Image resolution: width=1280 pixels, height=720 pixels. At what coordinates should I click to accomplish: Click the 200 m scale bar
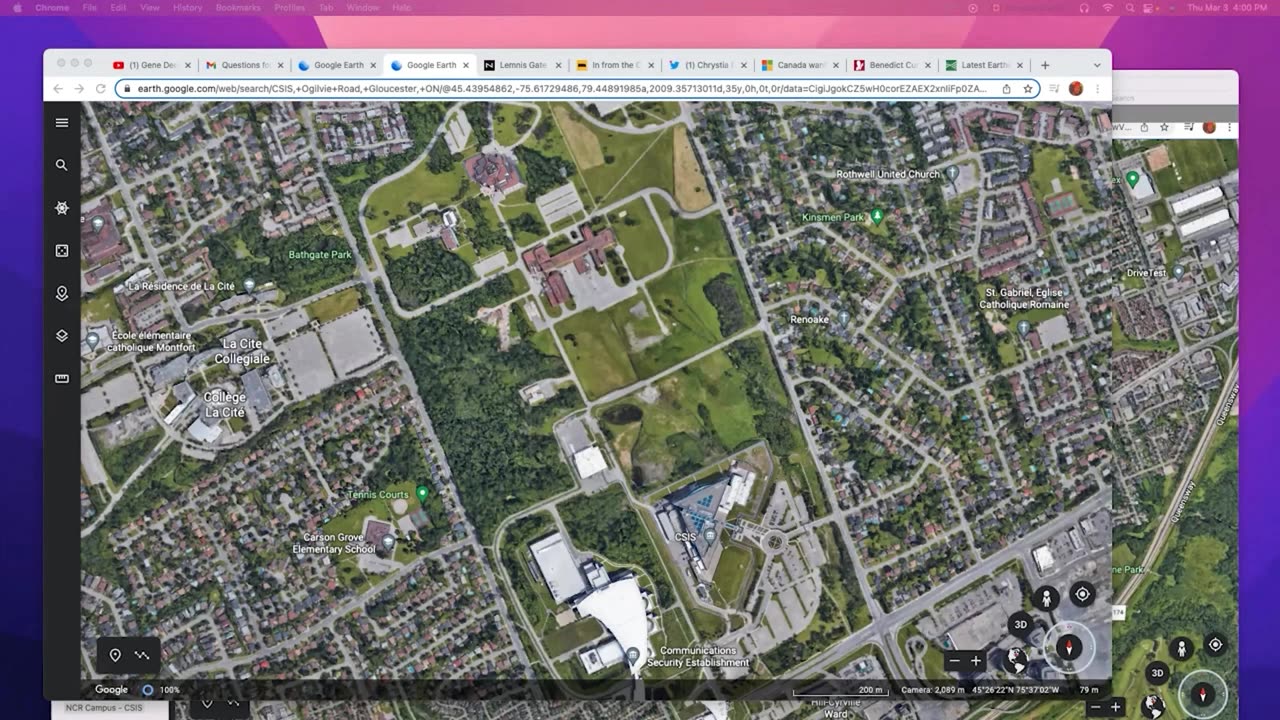[840, 690]
